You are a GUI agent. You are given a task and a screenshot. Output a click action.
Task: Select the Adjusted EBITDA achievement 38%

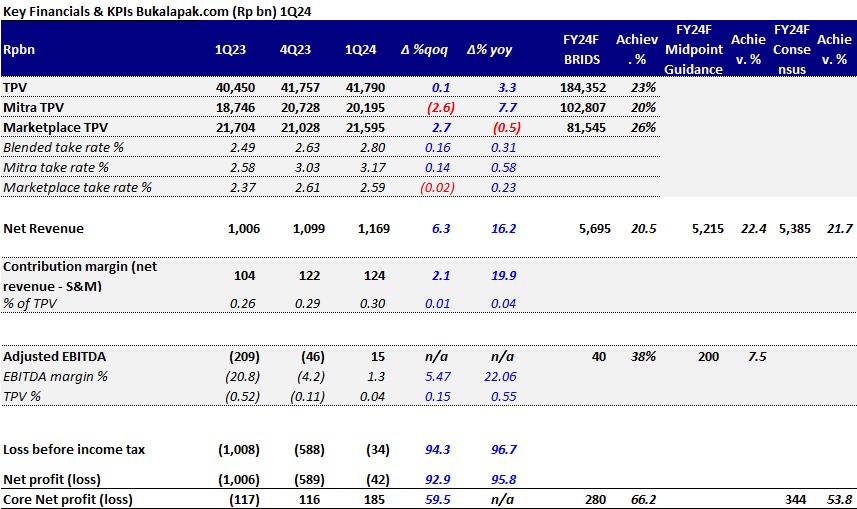(643, 356)
